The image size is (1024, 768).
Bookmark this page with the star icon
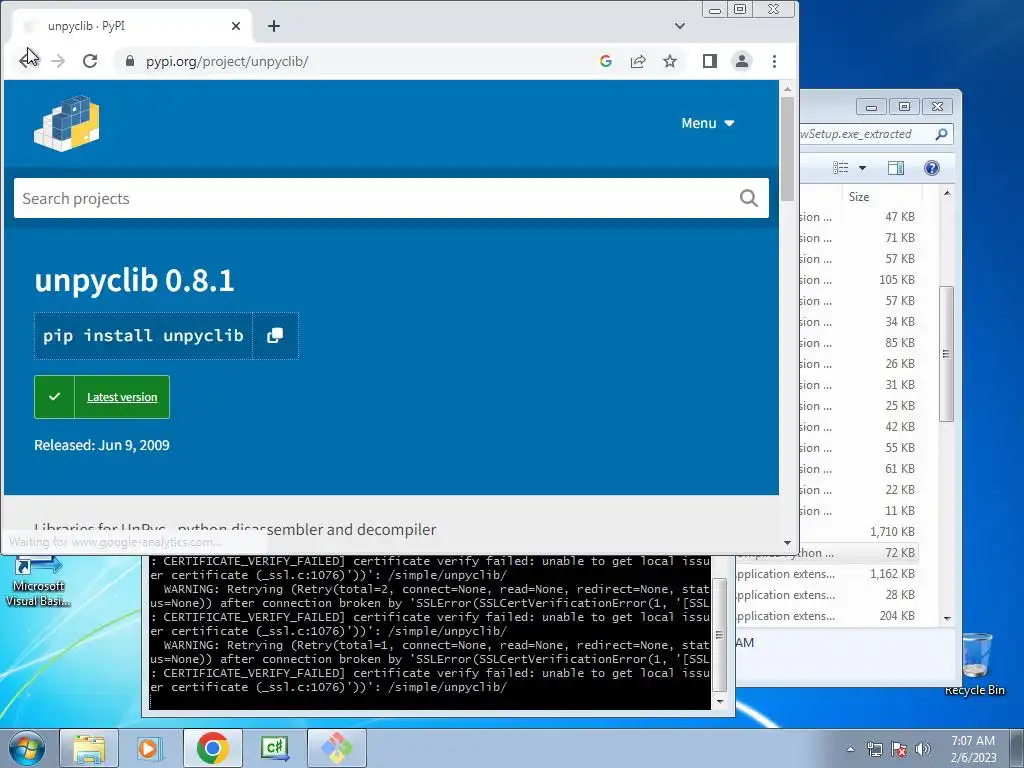pyautogui.click(x=670, y=61)
